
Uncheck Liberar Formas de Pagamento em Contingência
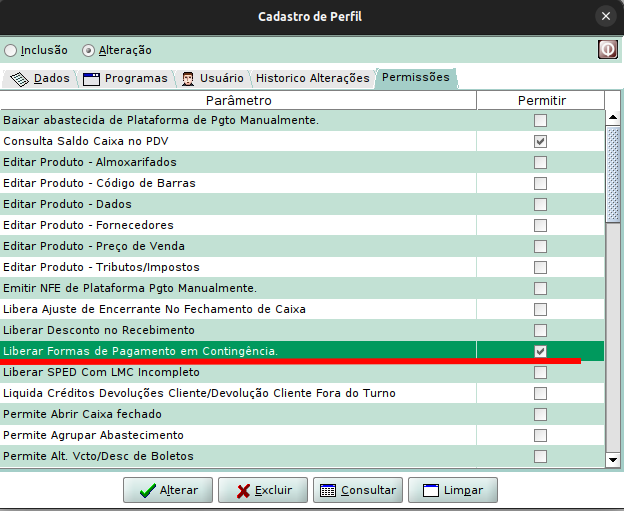pos(540,351)
